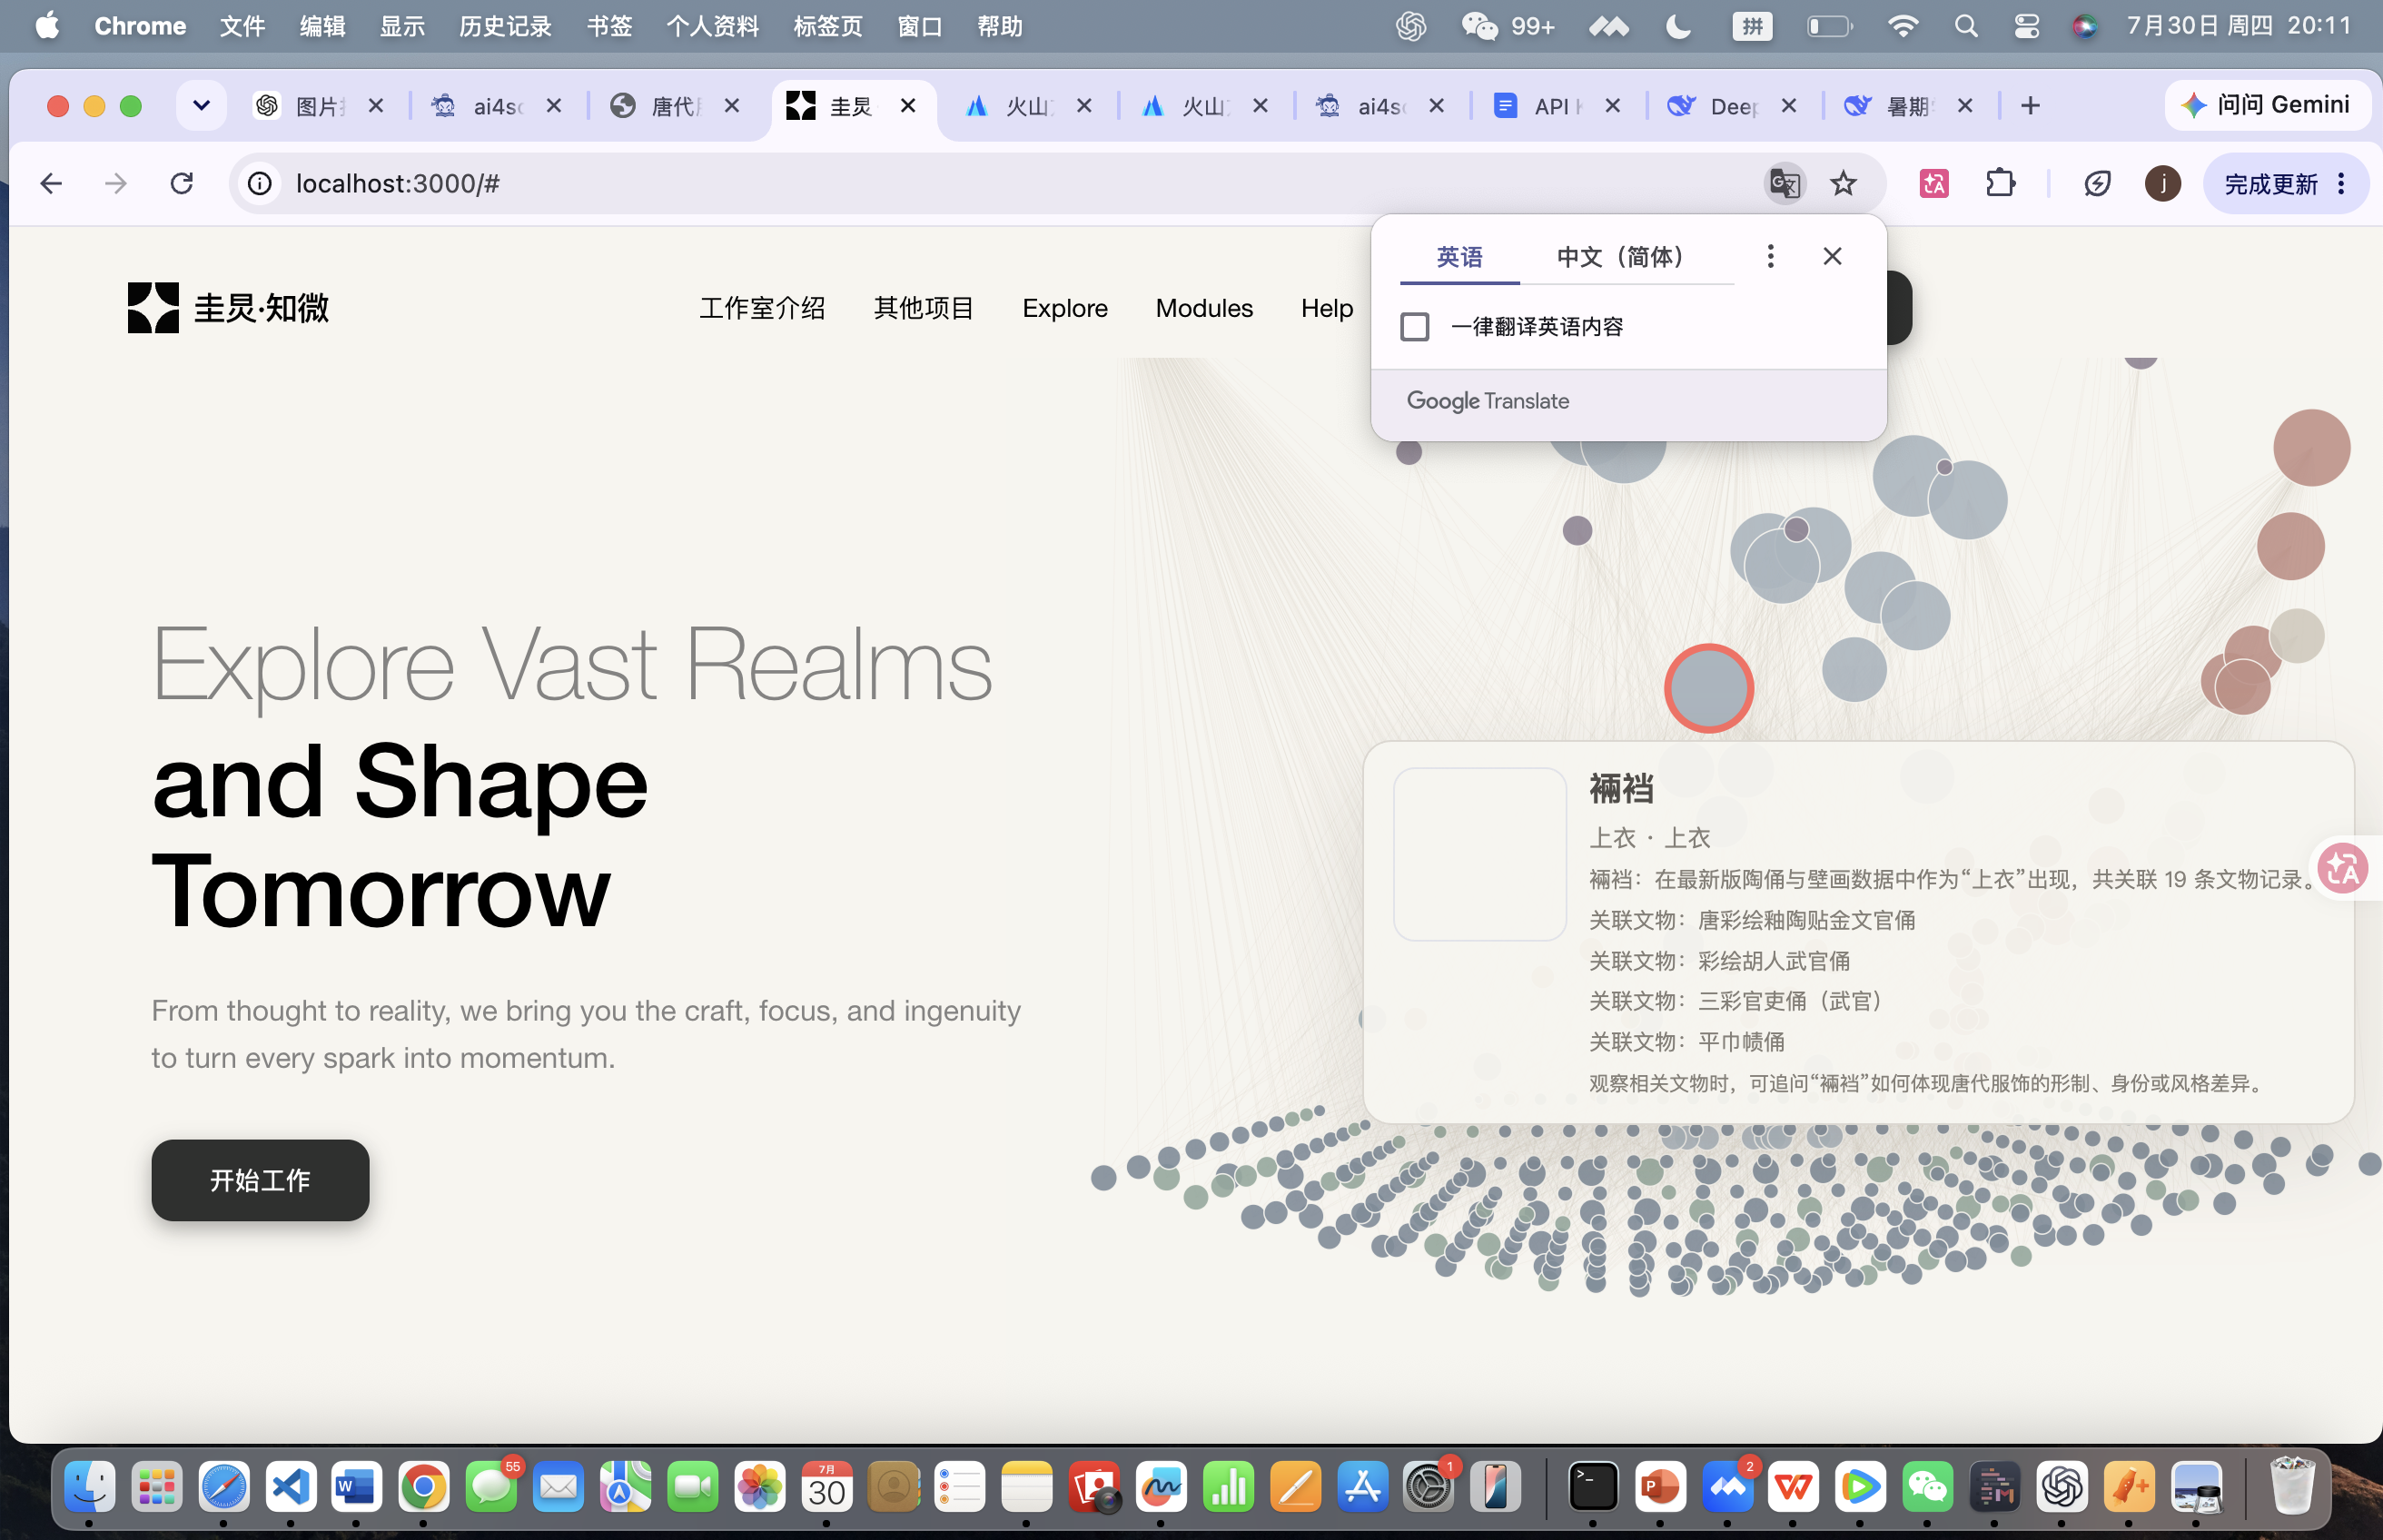
Task: Bookmark this page with the star icon
Action: point(1843,183)
